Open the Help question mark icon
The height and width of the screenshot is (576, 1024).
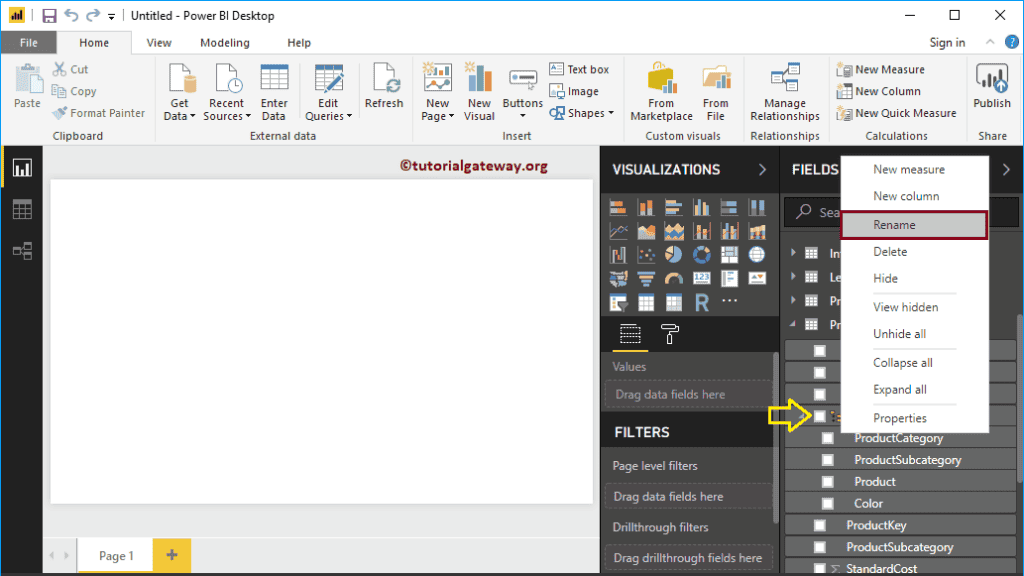click(x=1012, y=42)
